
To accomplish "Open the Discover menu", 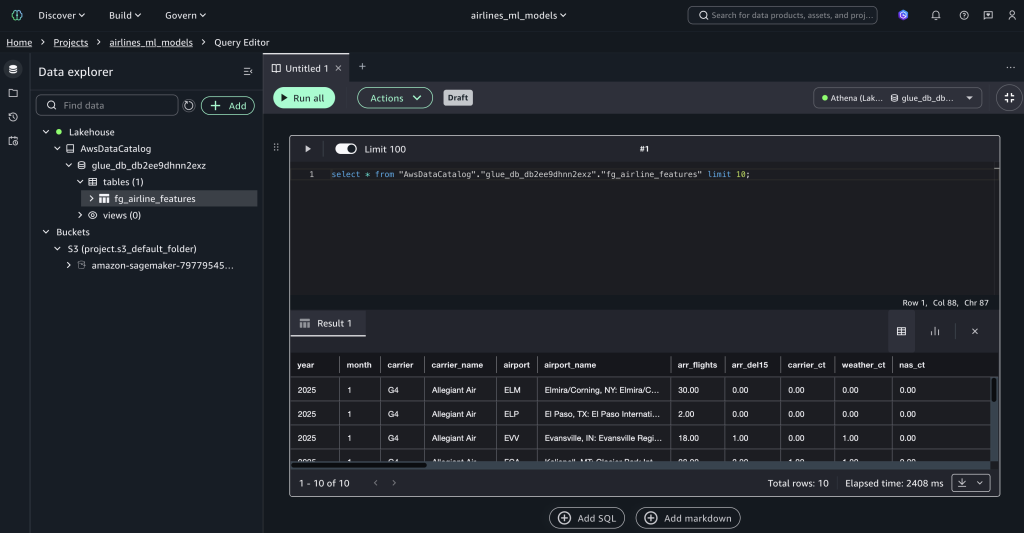I will (61, 15).
